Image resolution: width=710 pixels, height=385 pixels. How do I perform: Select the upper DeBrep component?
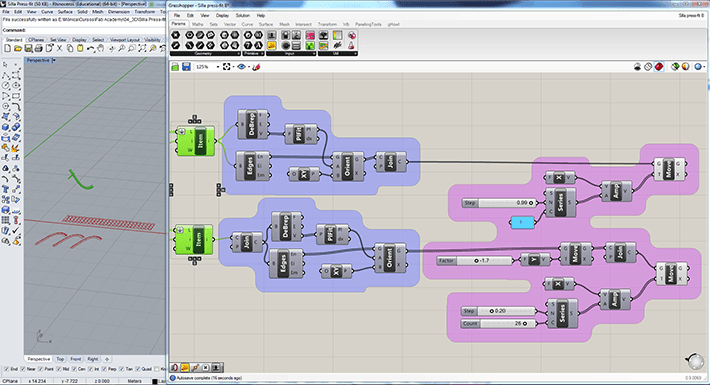point(253,124)
